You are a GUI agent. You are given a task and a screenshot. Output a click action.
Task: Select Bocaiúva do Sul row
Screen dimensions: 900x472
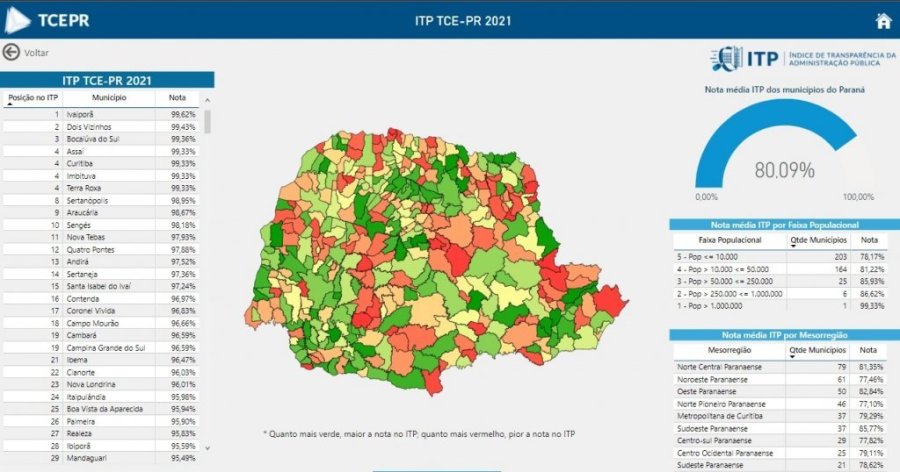point(100,139)
